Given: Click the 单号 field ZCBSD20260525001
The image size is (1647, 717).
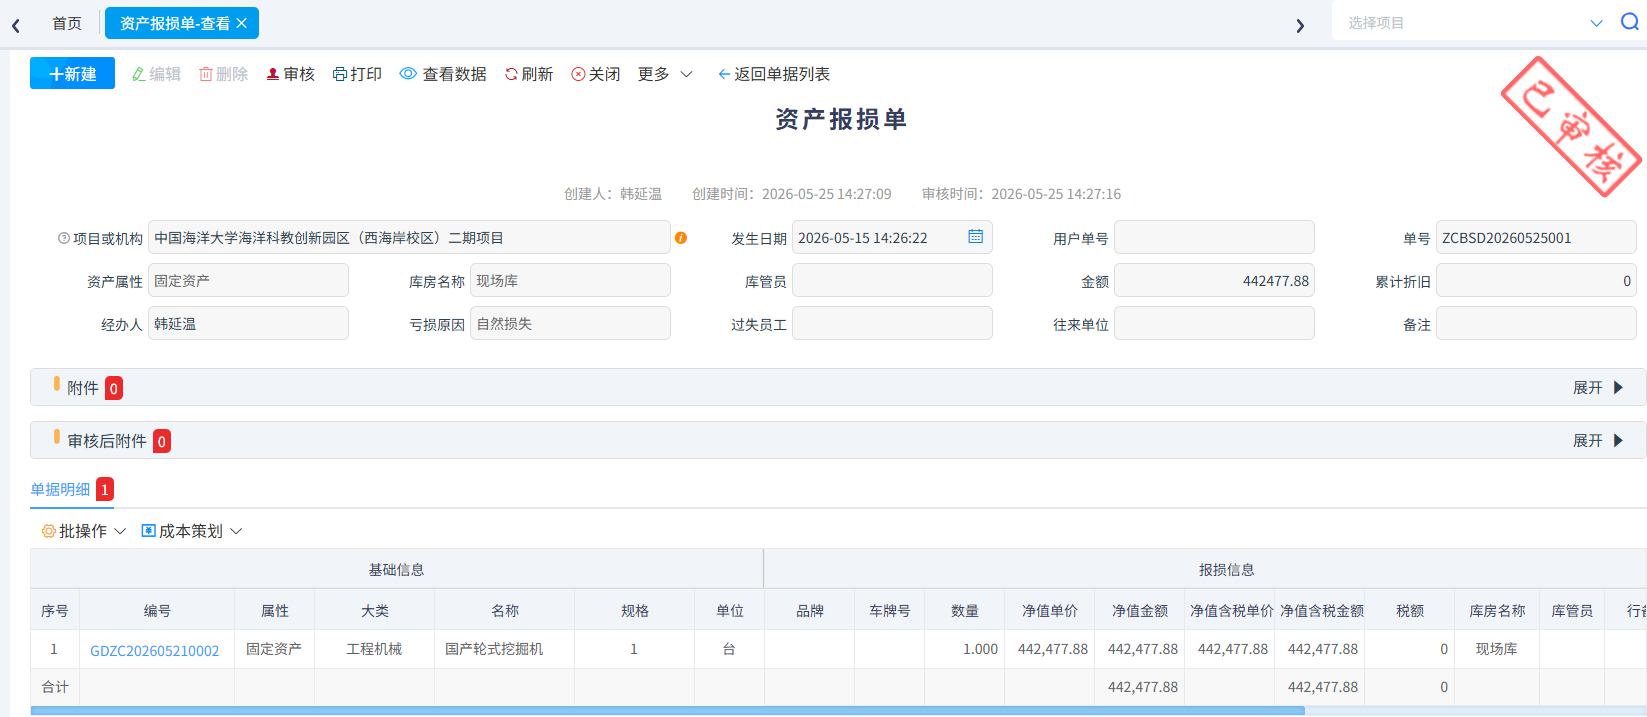Looking at the screenshot, I should coord(1536,238).
